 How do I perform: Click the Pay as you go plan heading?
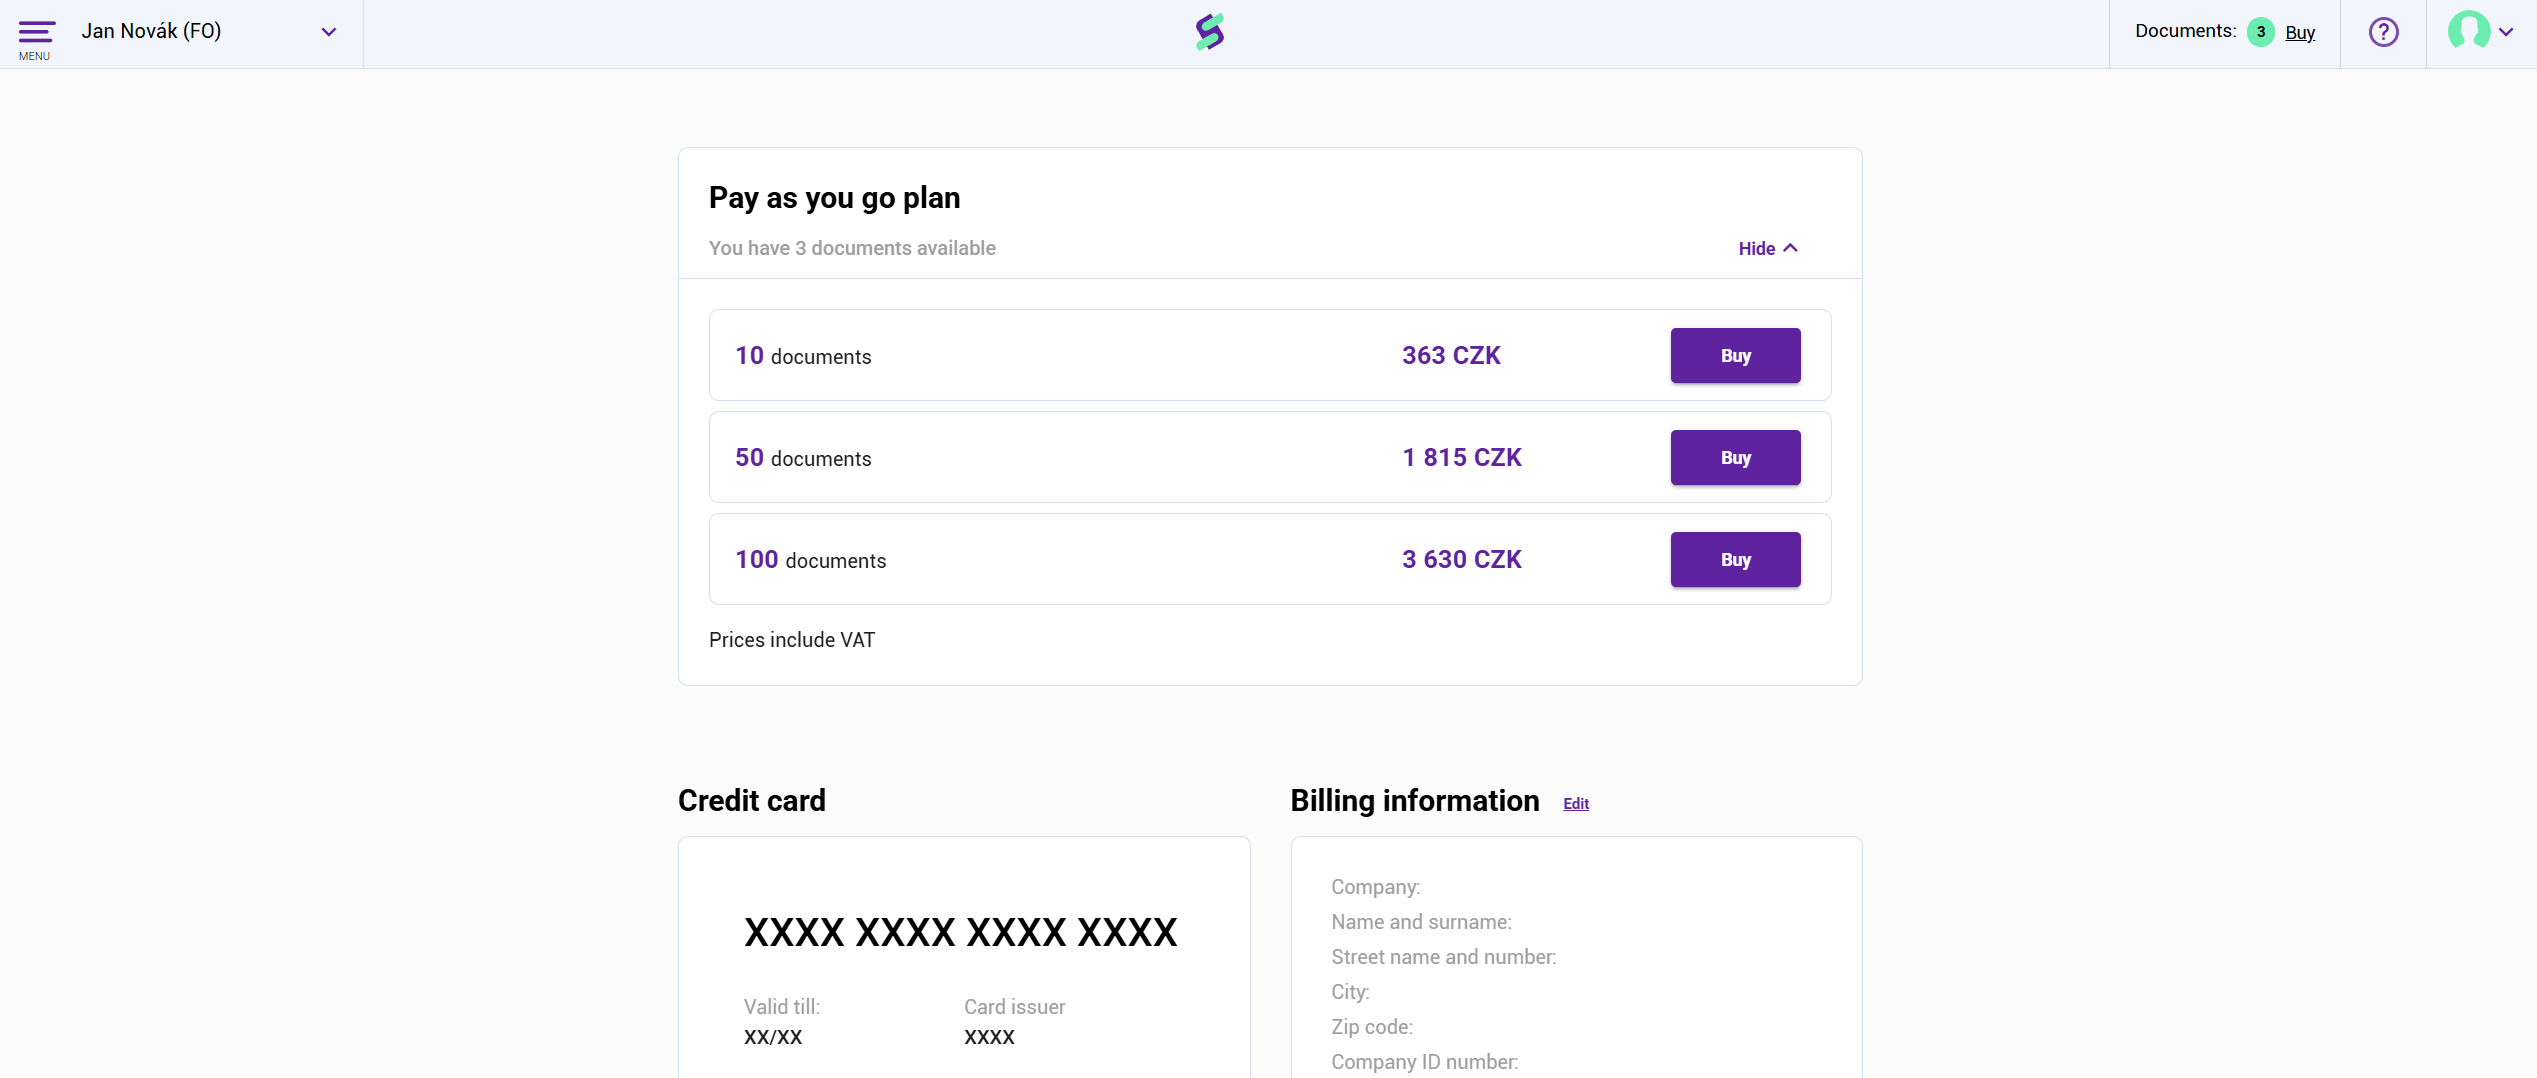point(834,198)
